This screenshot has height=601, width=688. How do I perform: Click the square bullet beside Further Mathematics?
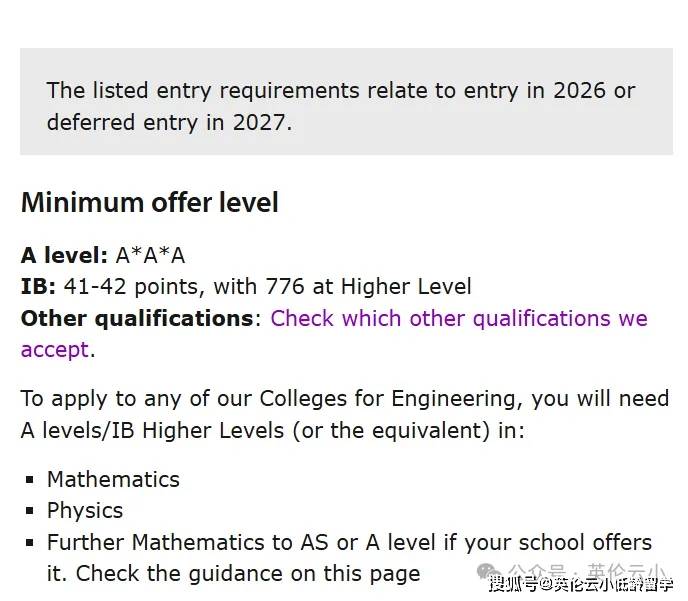click(31, 543)
